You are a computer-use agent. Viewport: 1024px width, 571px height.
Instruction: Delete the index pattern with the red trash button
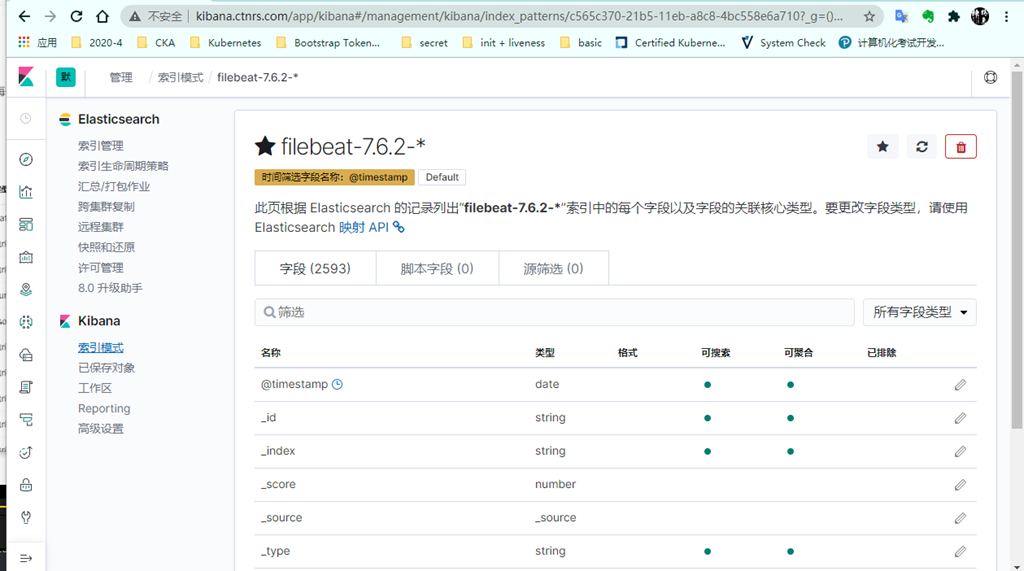(961, 147)
